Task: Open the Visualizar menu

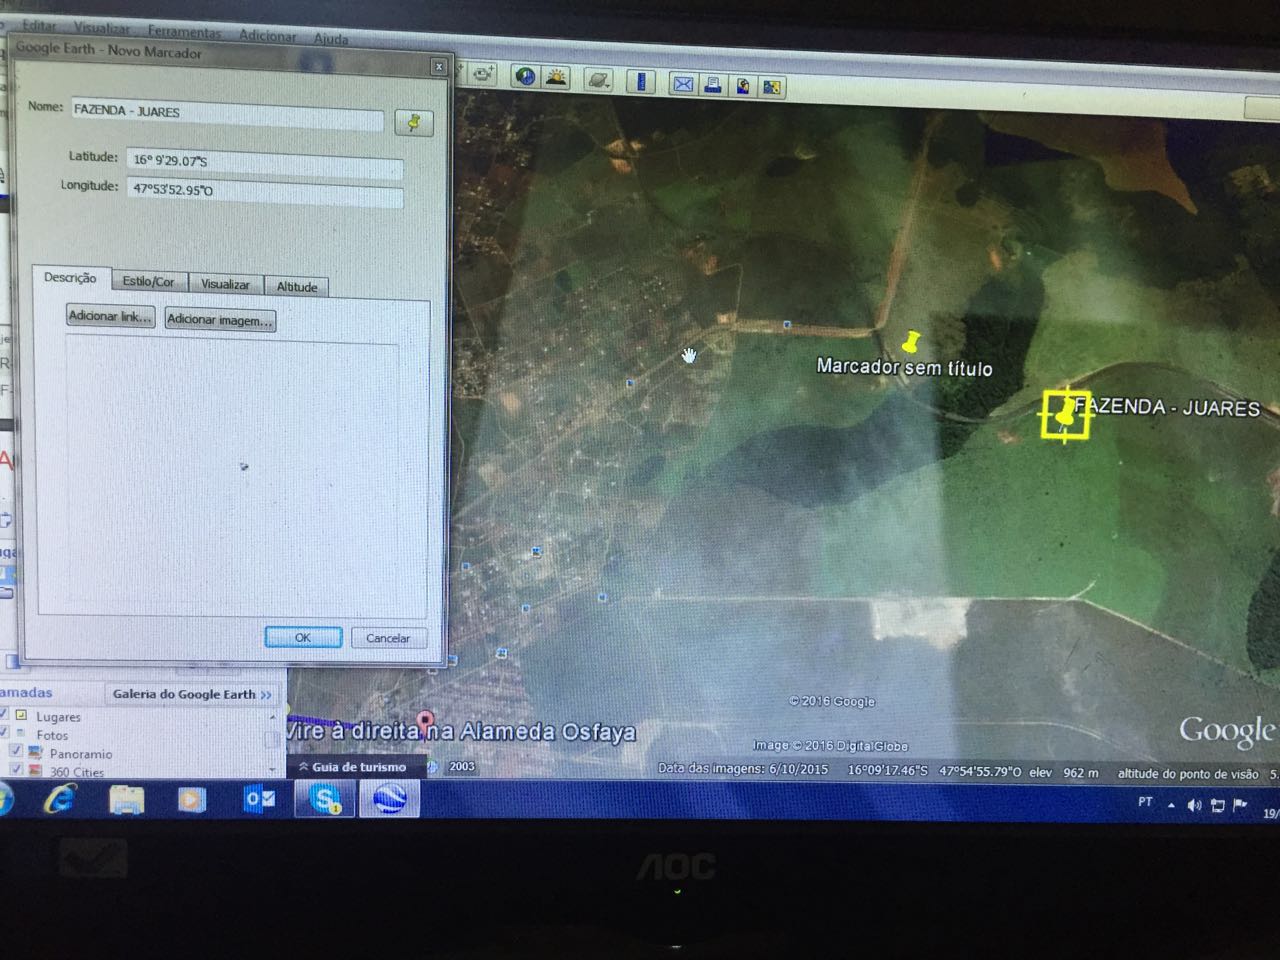Action: coord(102,29)
